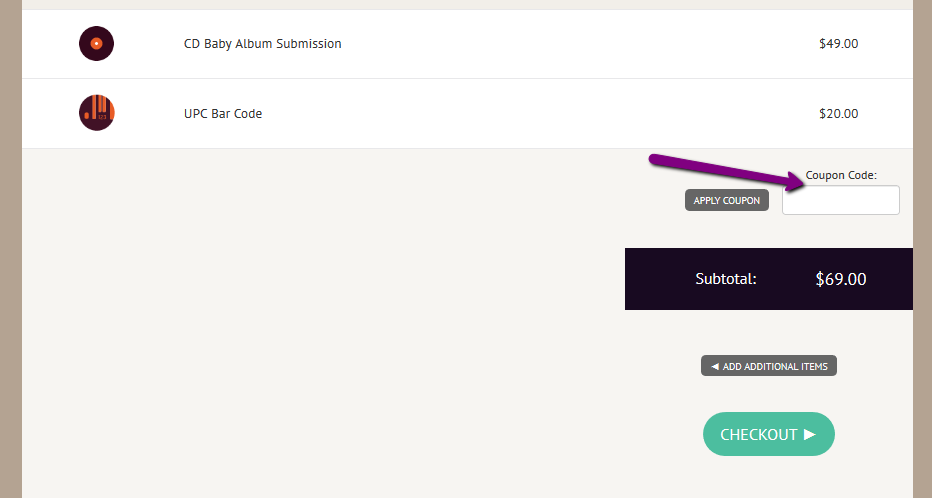
Task: Click the orange UPC barcode icon
Action: [96, 113]
